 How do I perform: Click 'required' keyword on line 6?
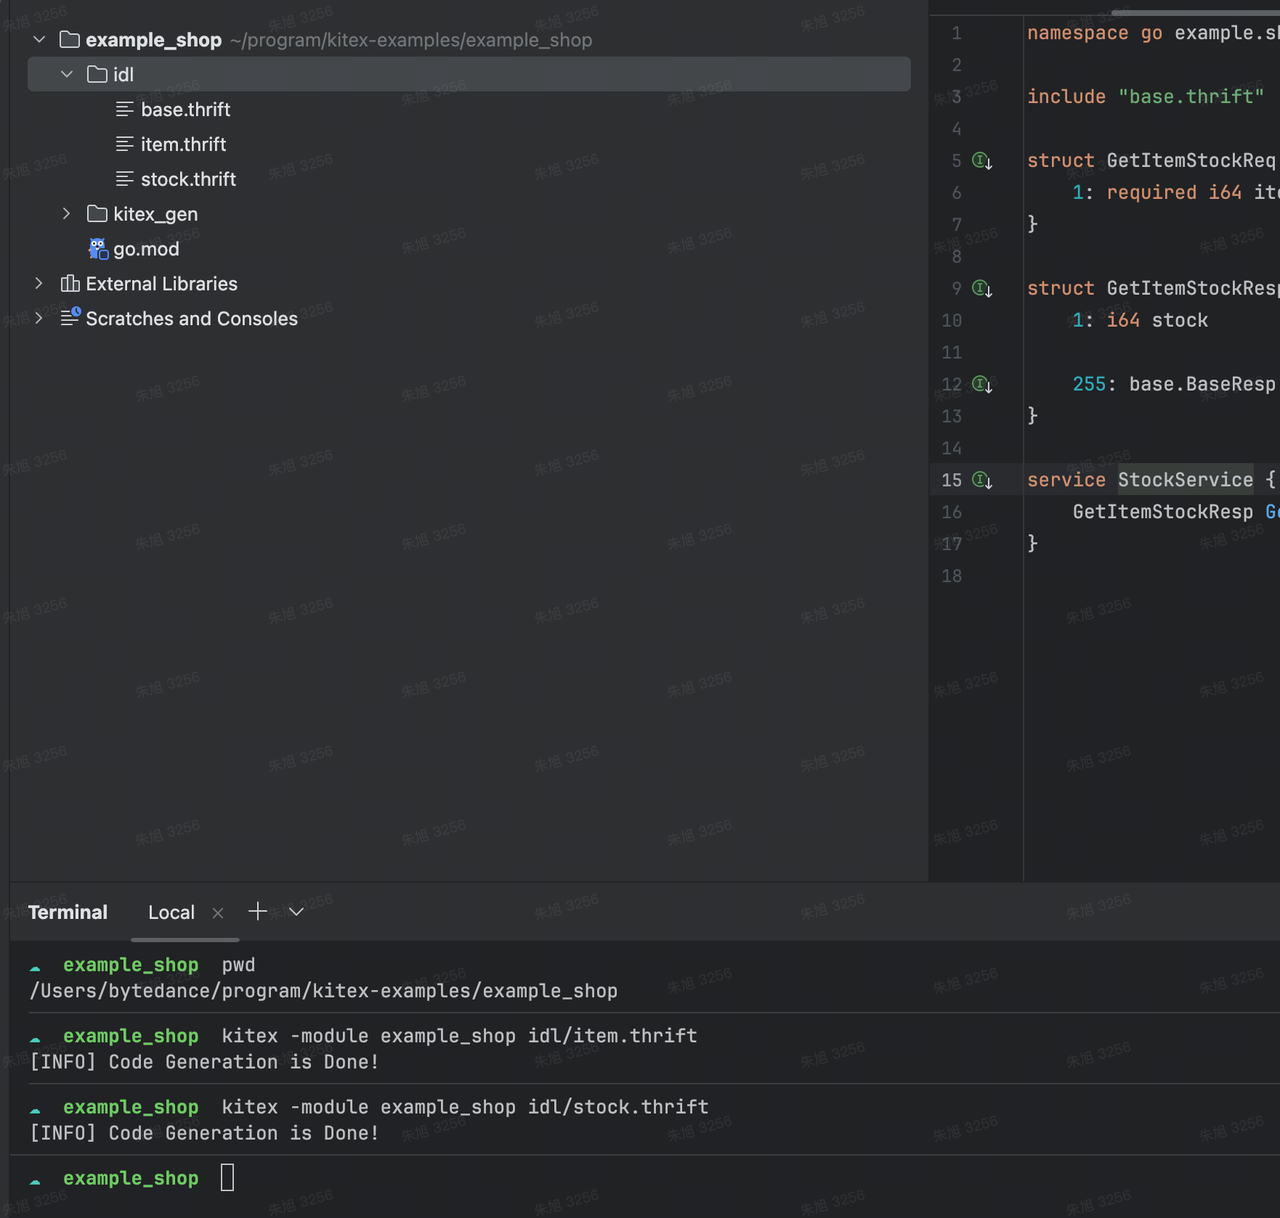coord(1151,192)
